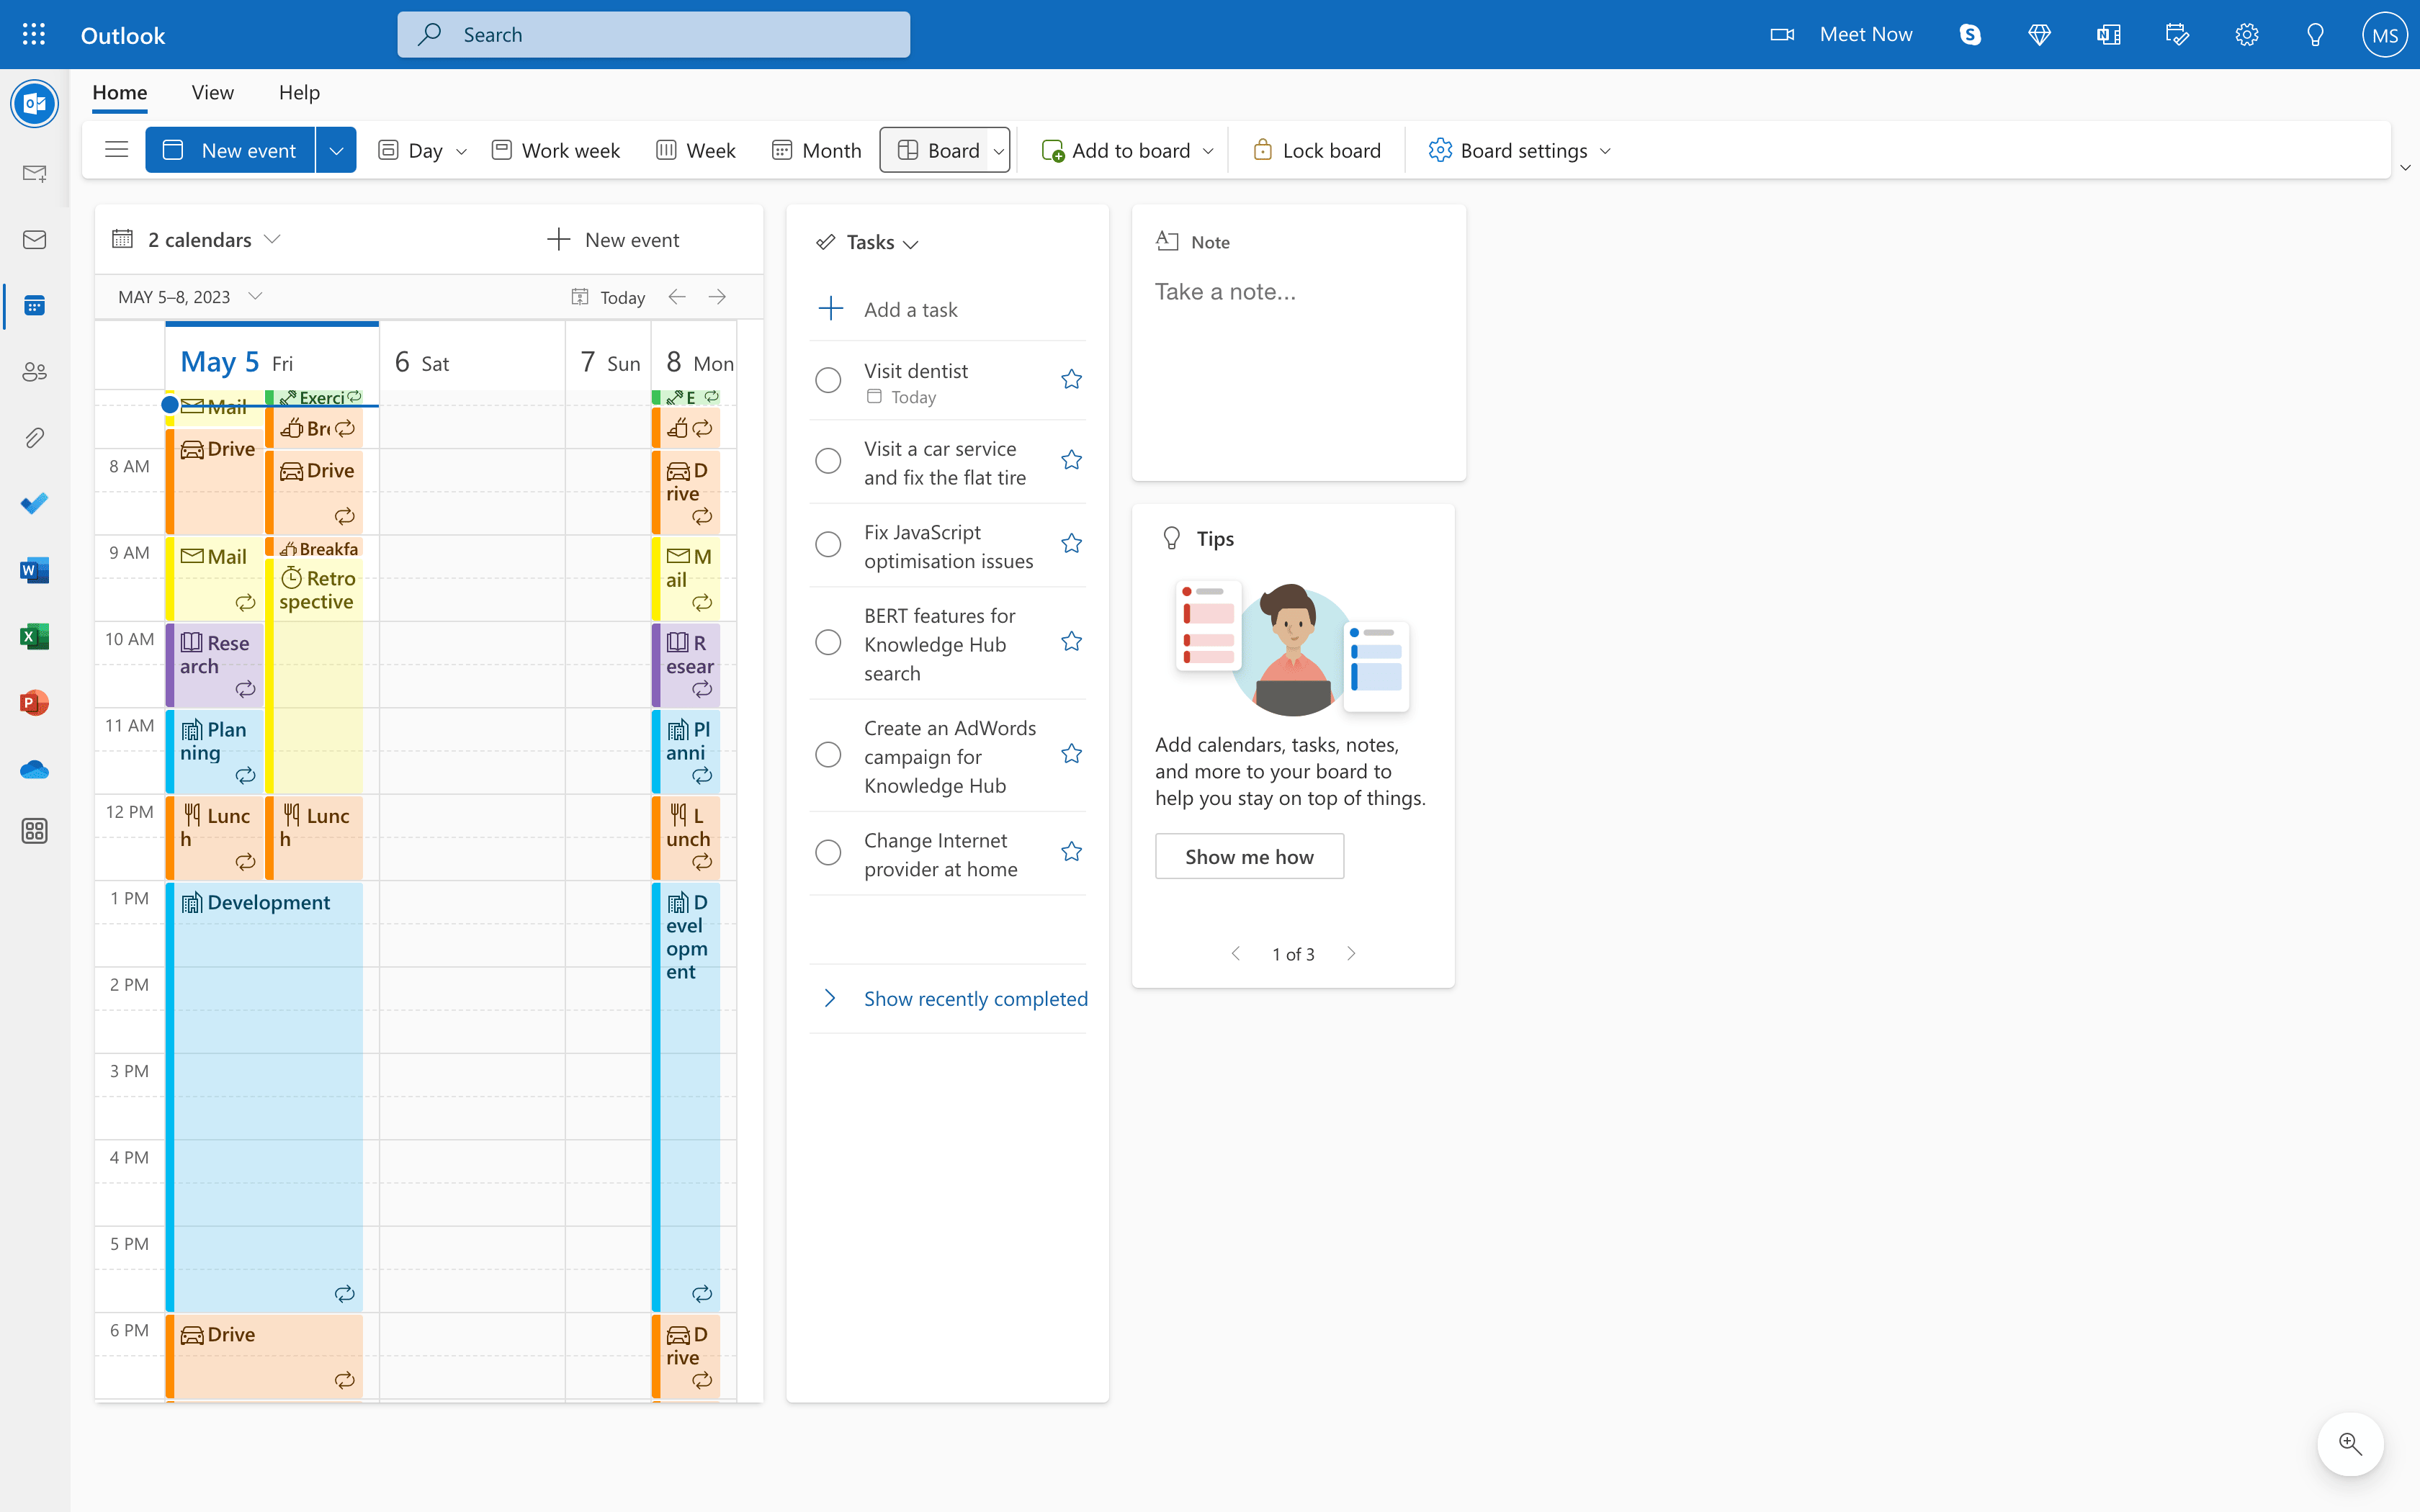
Task: Mark the Visit dentist task complete
Action: pyautogui.click(x=828, y=380)
